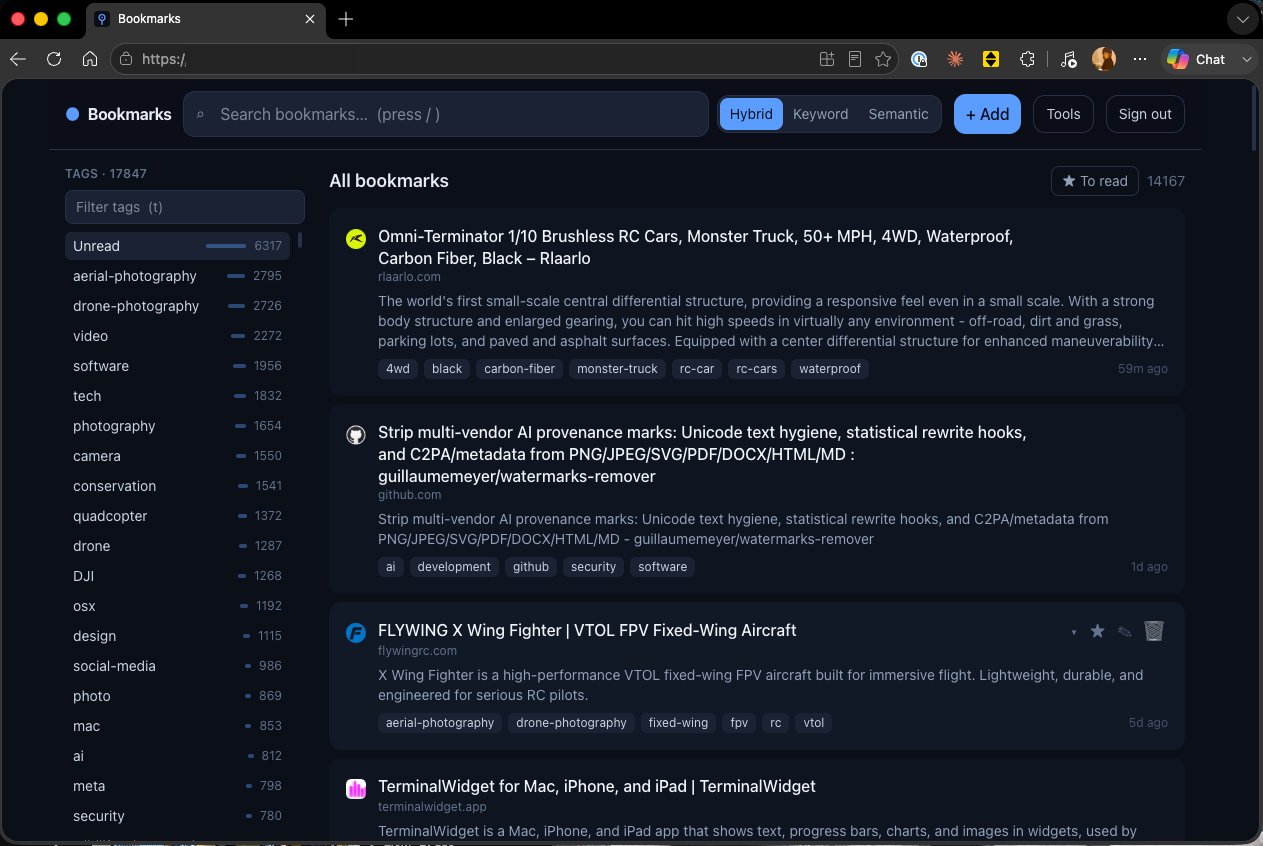This screenshot has width=1263, height=846.
Task: Click the tag list scrollbar thumb
Action: tap(300, 240)
